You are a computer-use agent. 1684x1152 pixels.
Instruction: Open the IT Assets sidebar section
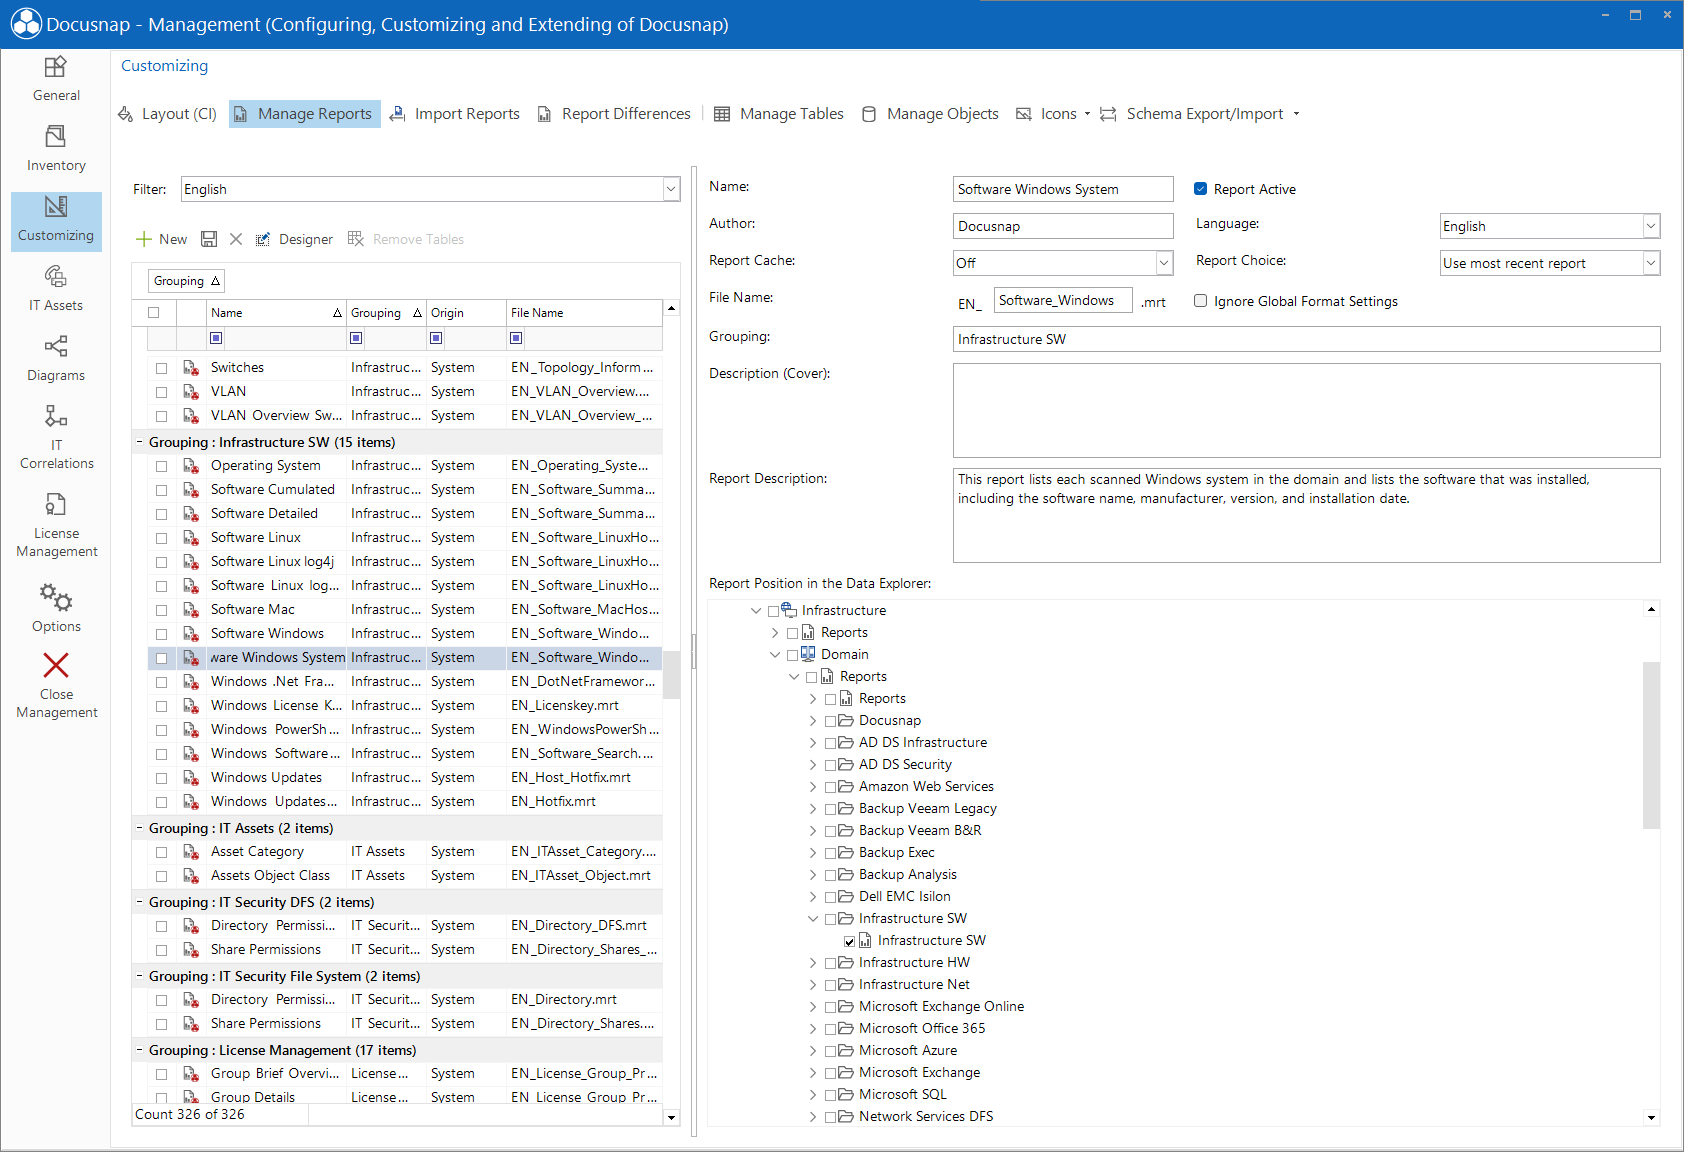[x=56, y=289]
